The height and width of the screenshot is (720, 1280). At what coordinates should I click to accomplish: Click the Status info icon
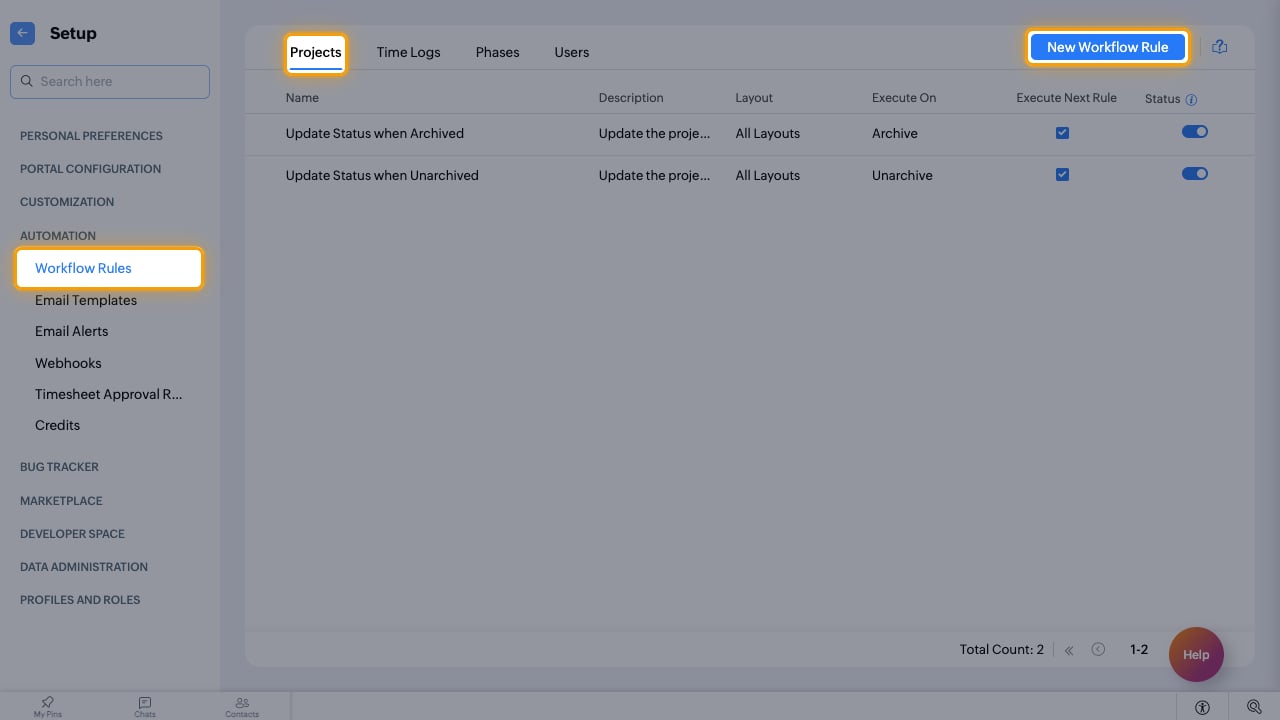1191,100
